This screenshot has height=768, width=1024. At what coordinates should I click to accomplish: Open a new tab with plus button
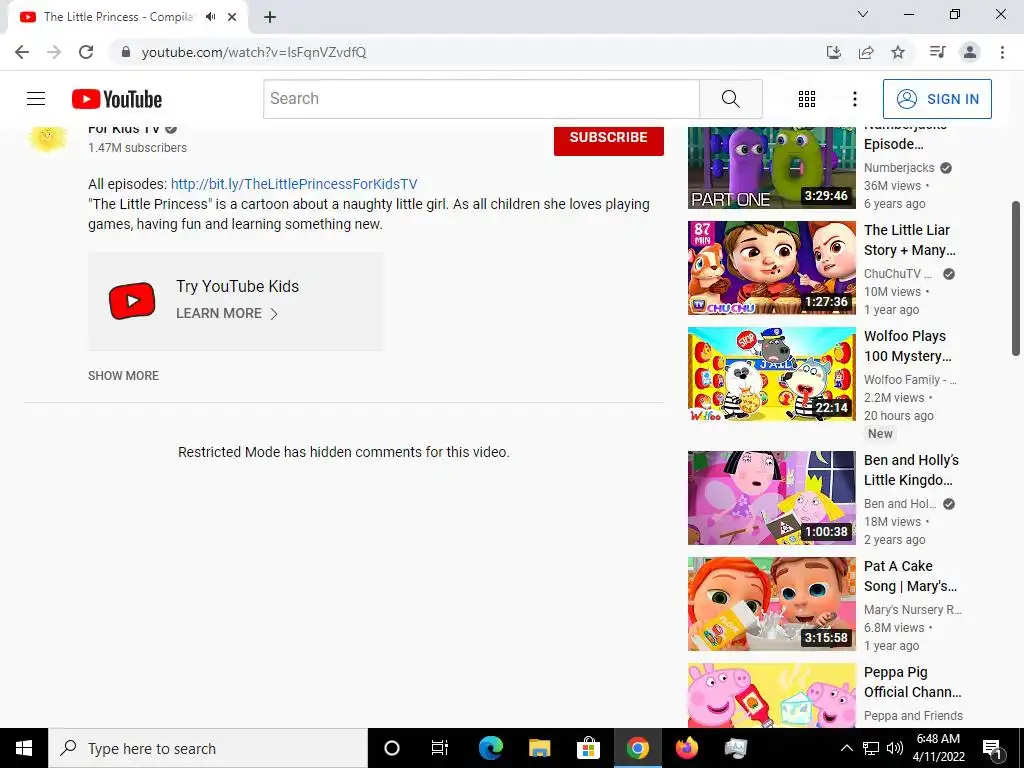(270, 17)
